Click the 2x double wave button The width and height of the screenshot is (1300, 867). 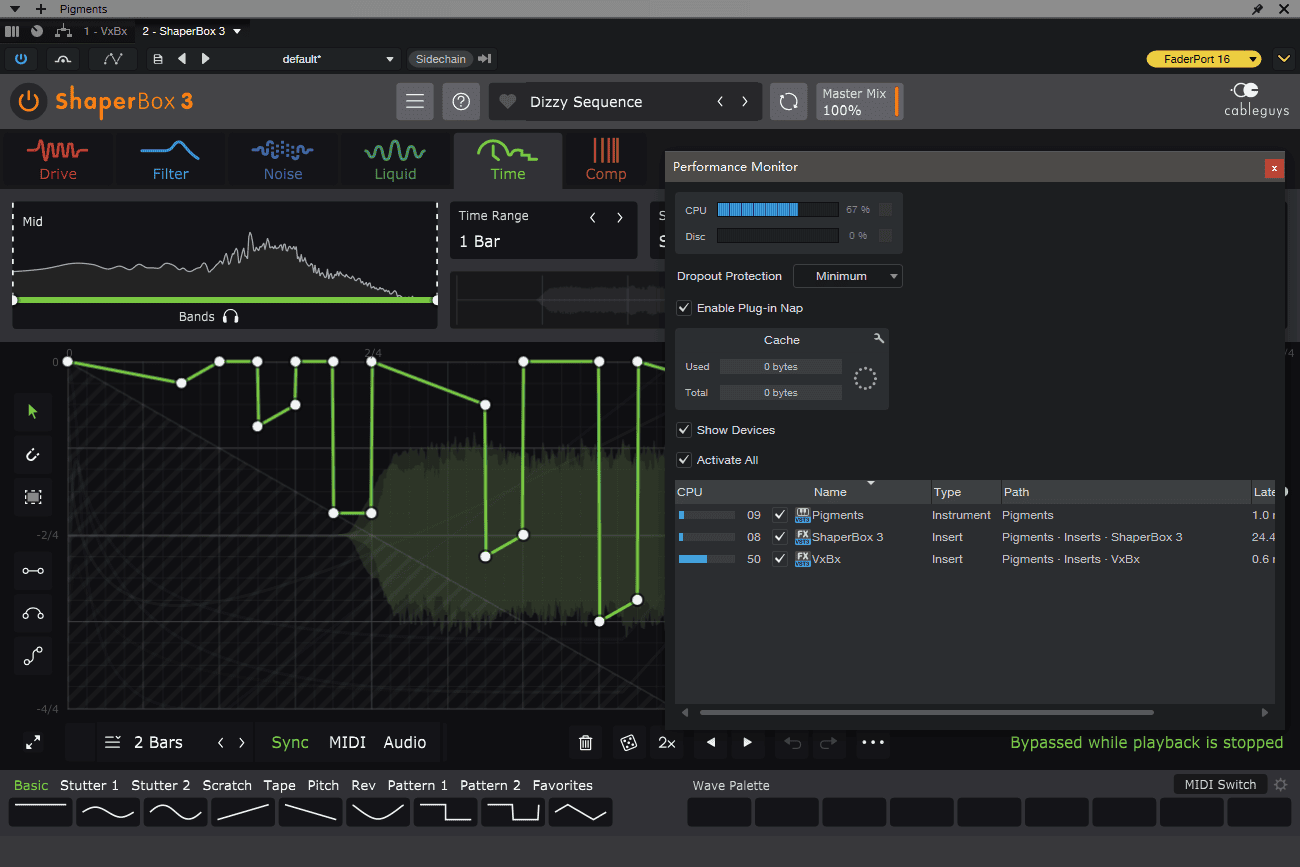(667, 742)
